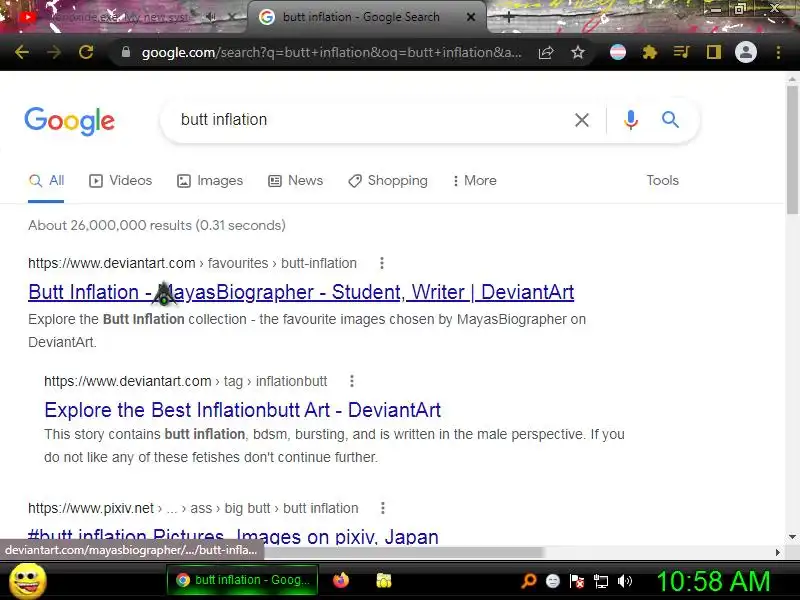Open the Chrome profile avatar

[x=745, y=52]
